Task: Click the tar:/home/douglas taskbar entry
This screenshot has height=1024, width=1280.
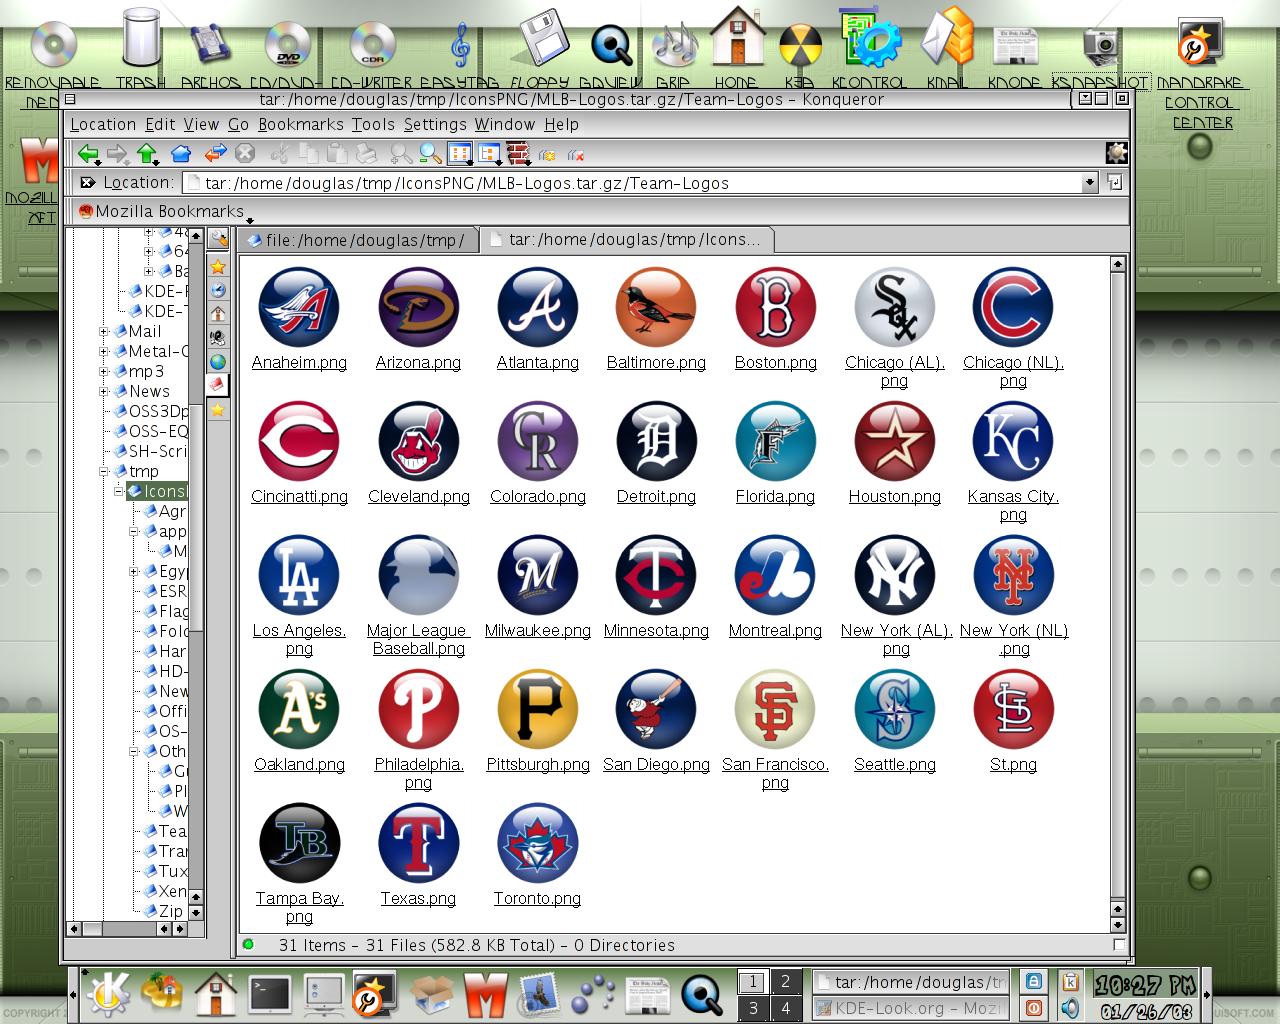Action: (x=909, y=982)
